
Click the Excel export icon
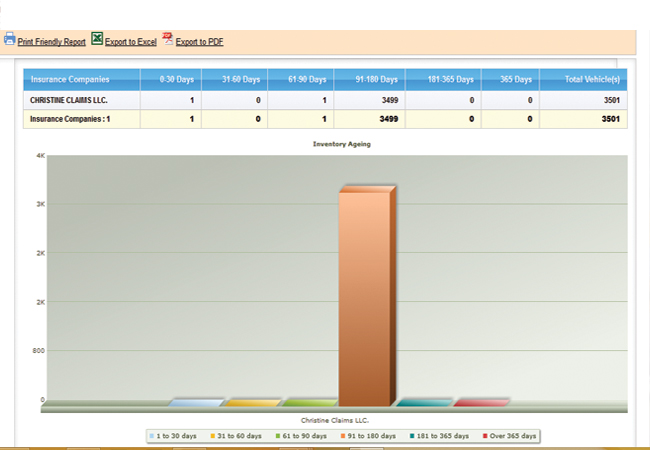97,39
